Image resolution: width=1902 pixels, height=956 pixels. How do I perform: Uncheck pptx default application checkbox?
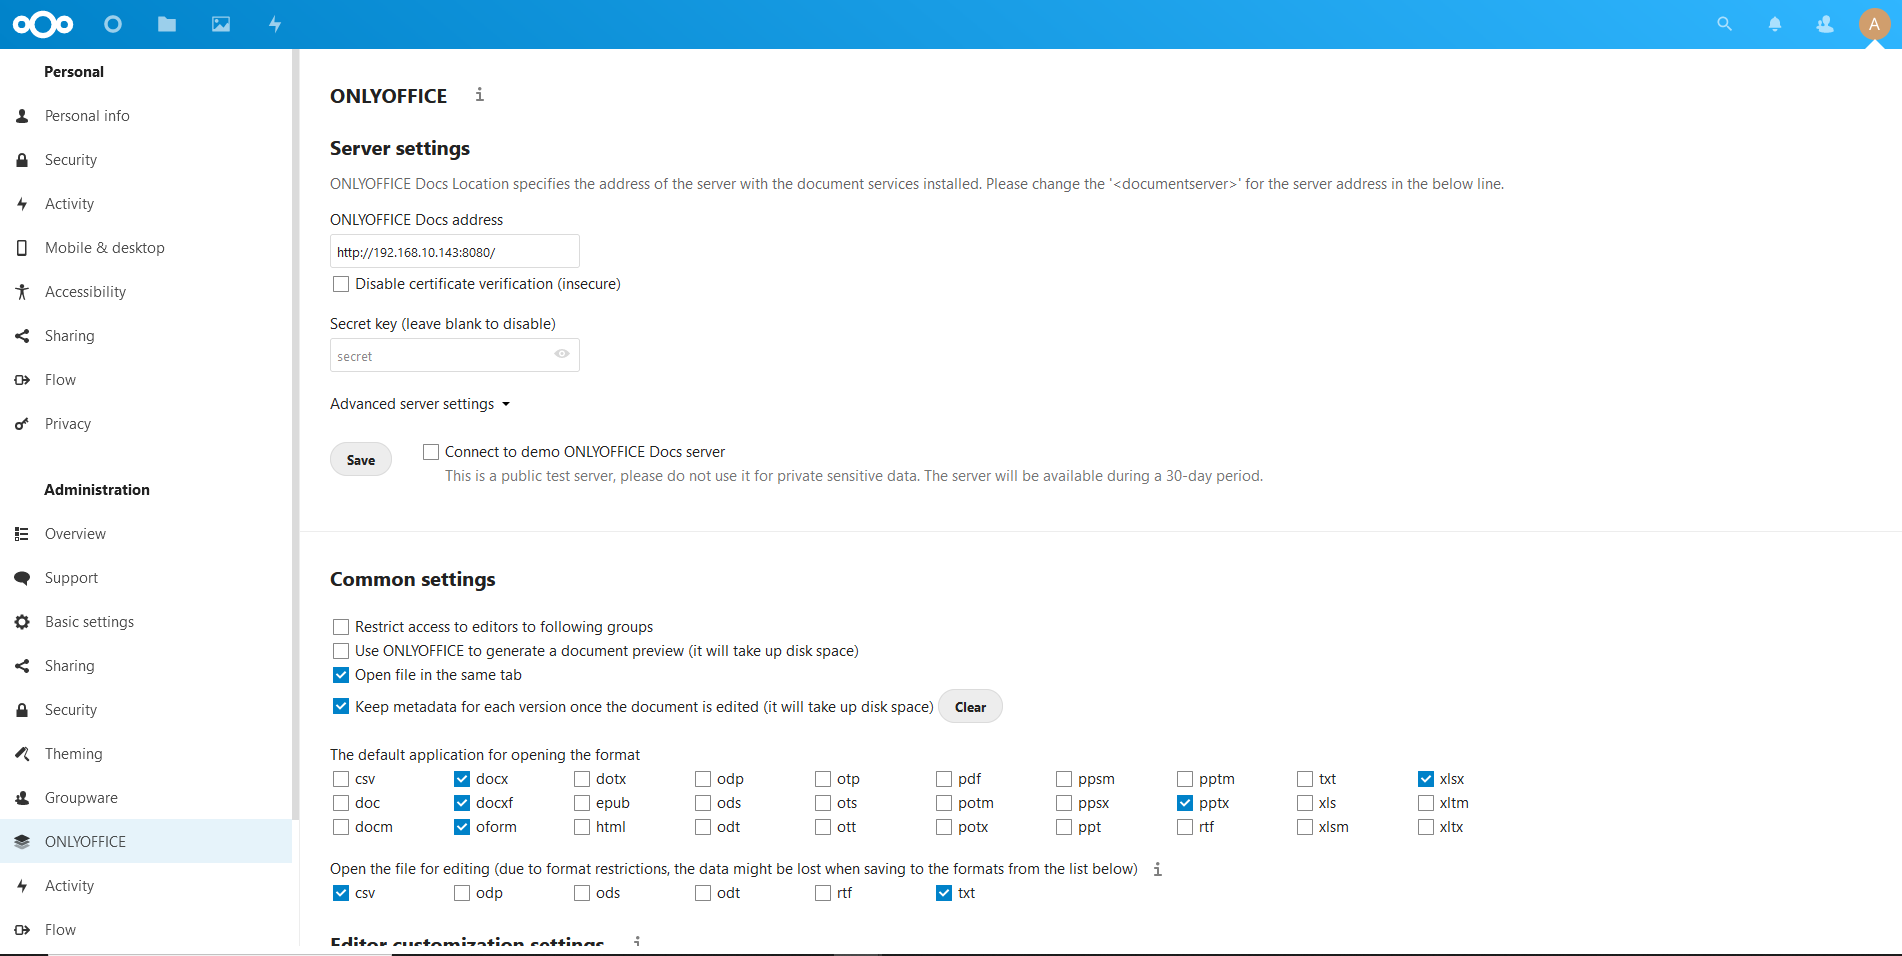click(1185, 803)
